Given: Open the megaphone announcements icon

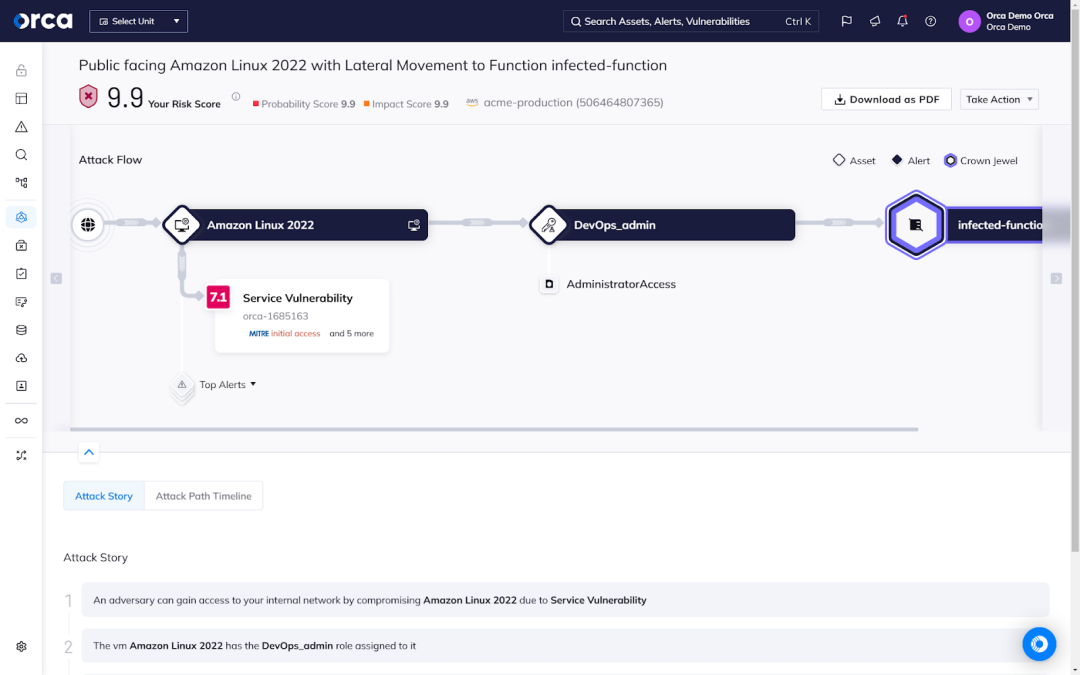Looking at the screenshot, I should pos(875,21).
